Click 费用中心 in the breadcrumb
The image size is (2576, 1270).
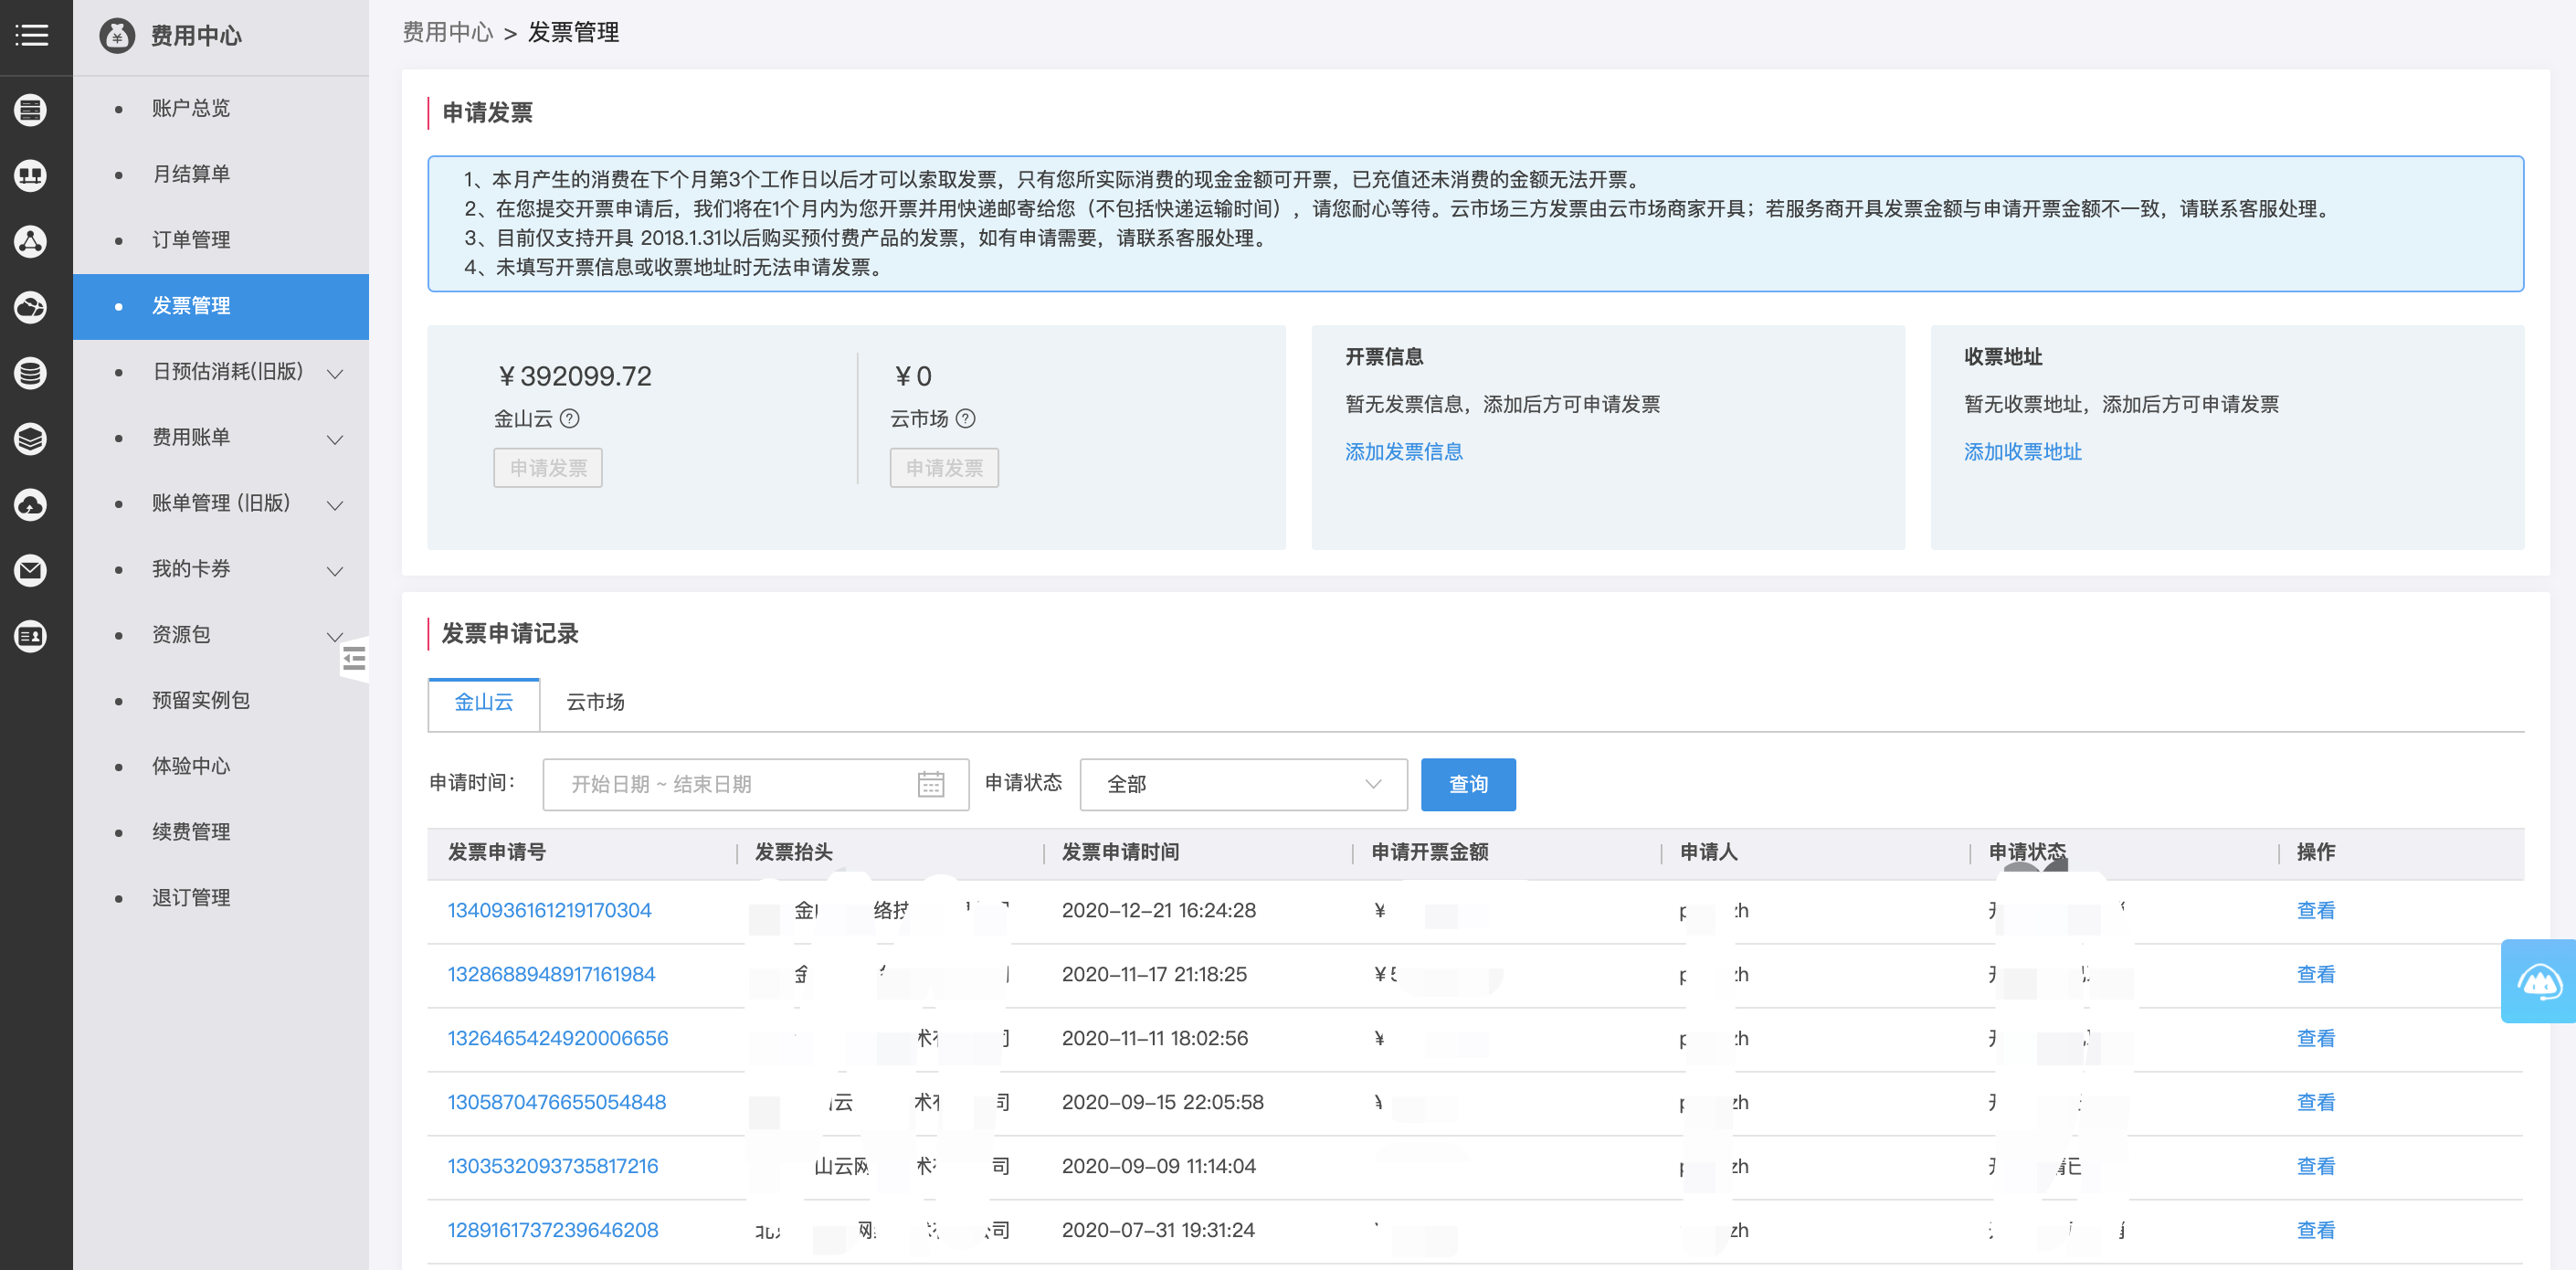448,33
